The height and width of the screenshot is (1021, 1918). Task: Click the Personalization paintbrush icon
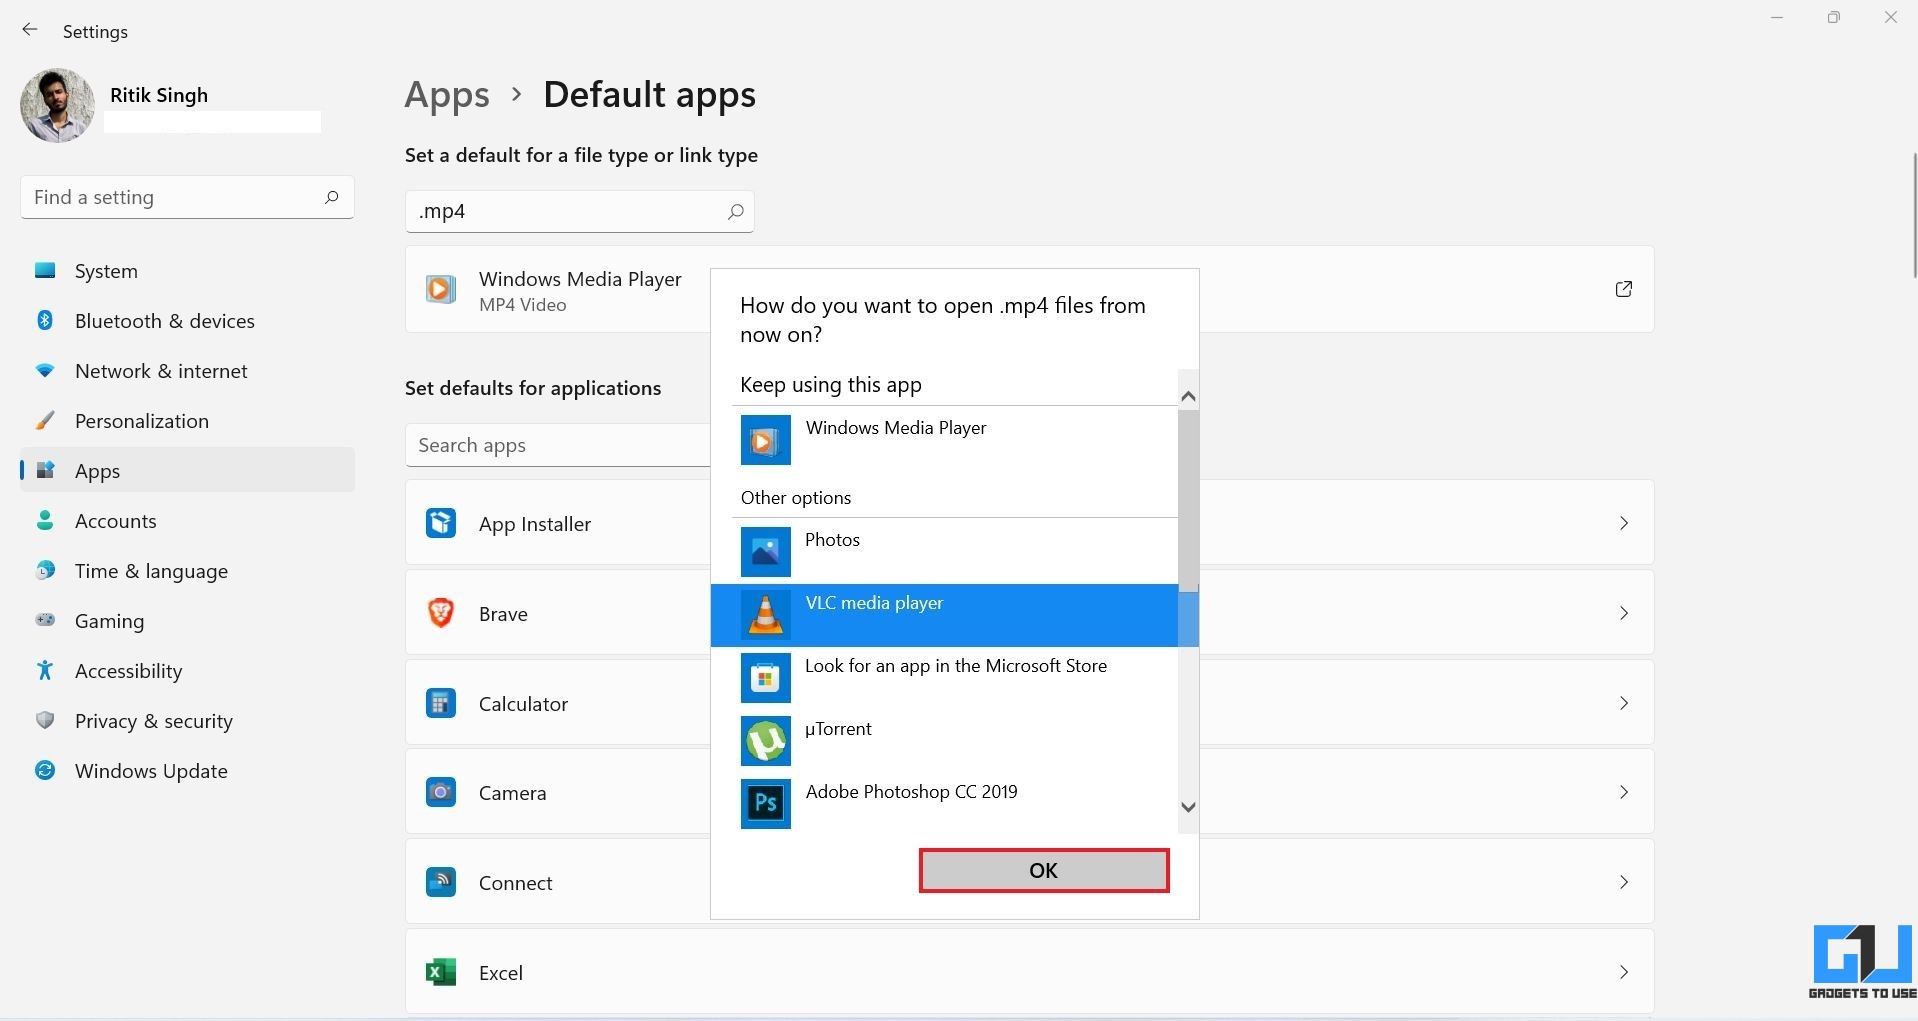(x=45, y=420)
